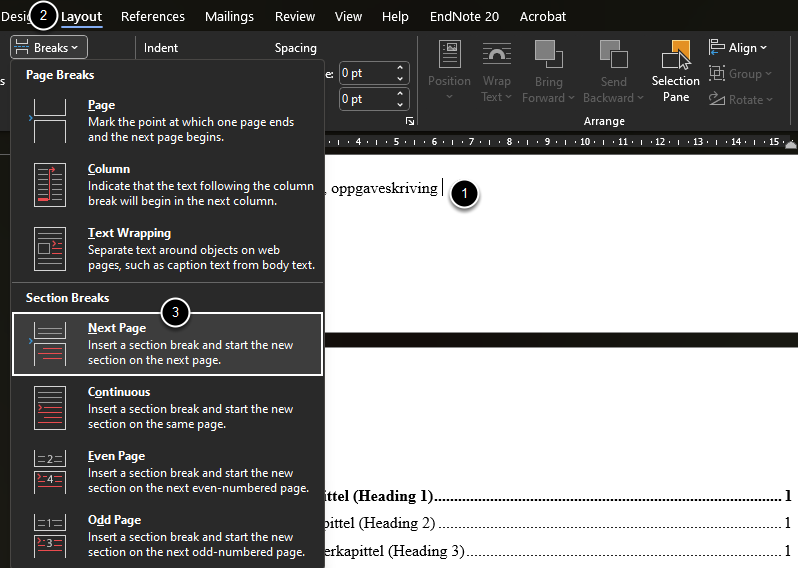Image resolution: width=798 pixels, height=568 pixels.
Task: Open the Help ribbon tab
Action: coord(395,16)
